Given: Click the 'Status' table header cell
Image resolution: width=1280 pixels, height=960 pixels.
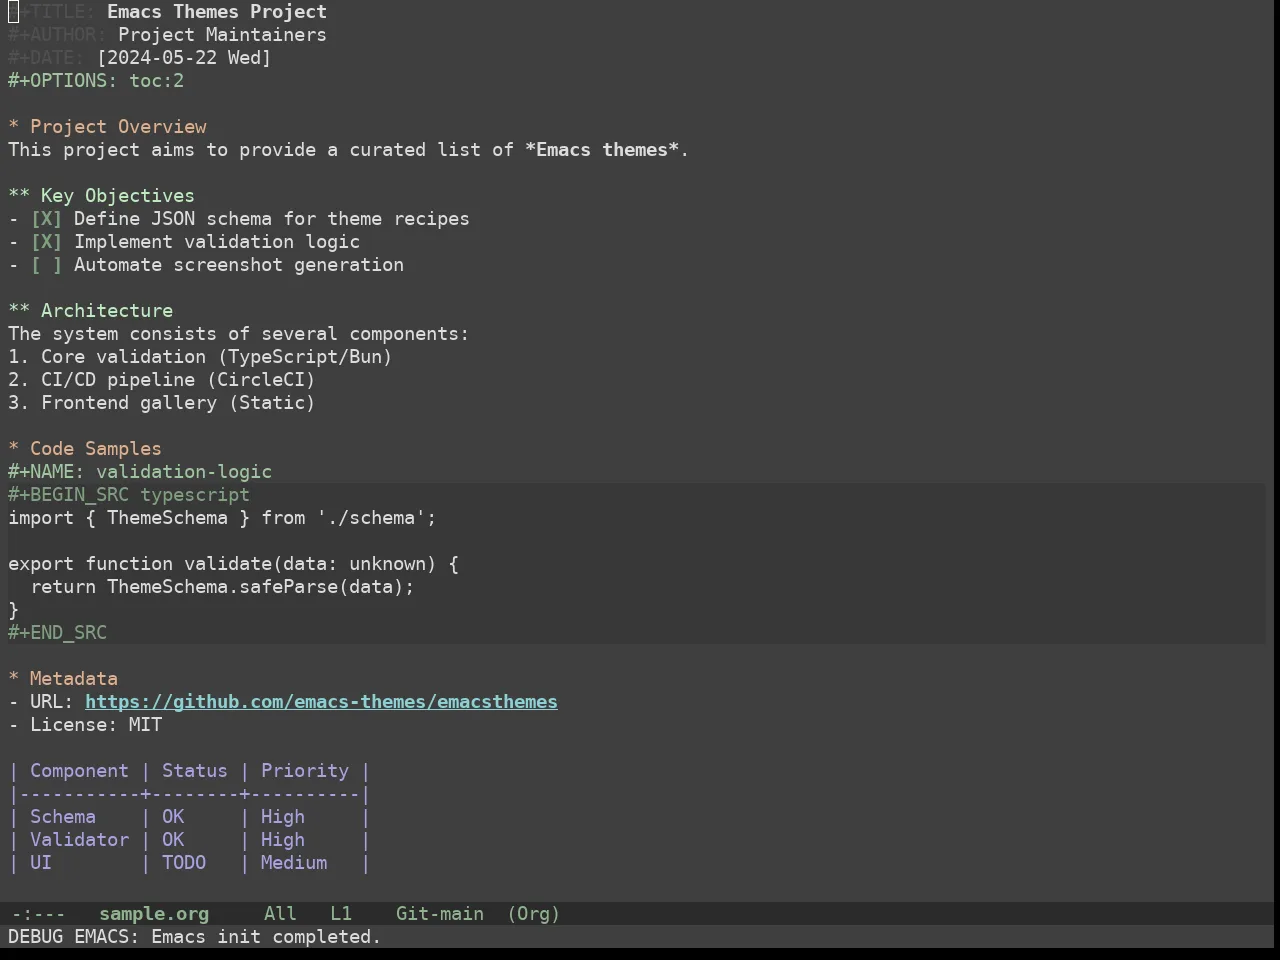Looking at the screenshot, I should tap(195, 771).
